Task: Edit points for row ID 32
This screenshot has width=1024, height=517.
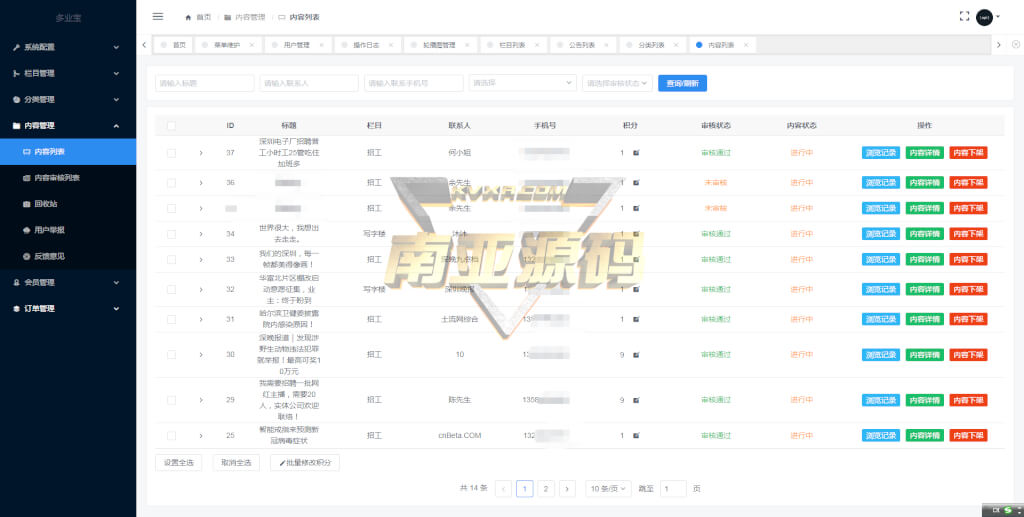Action: (x=636, y=289)
